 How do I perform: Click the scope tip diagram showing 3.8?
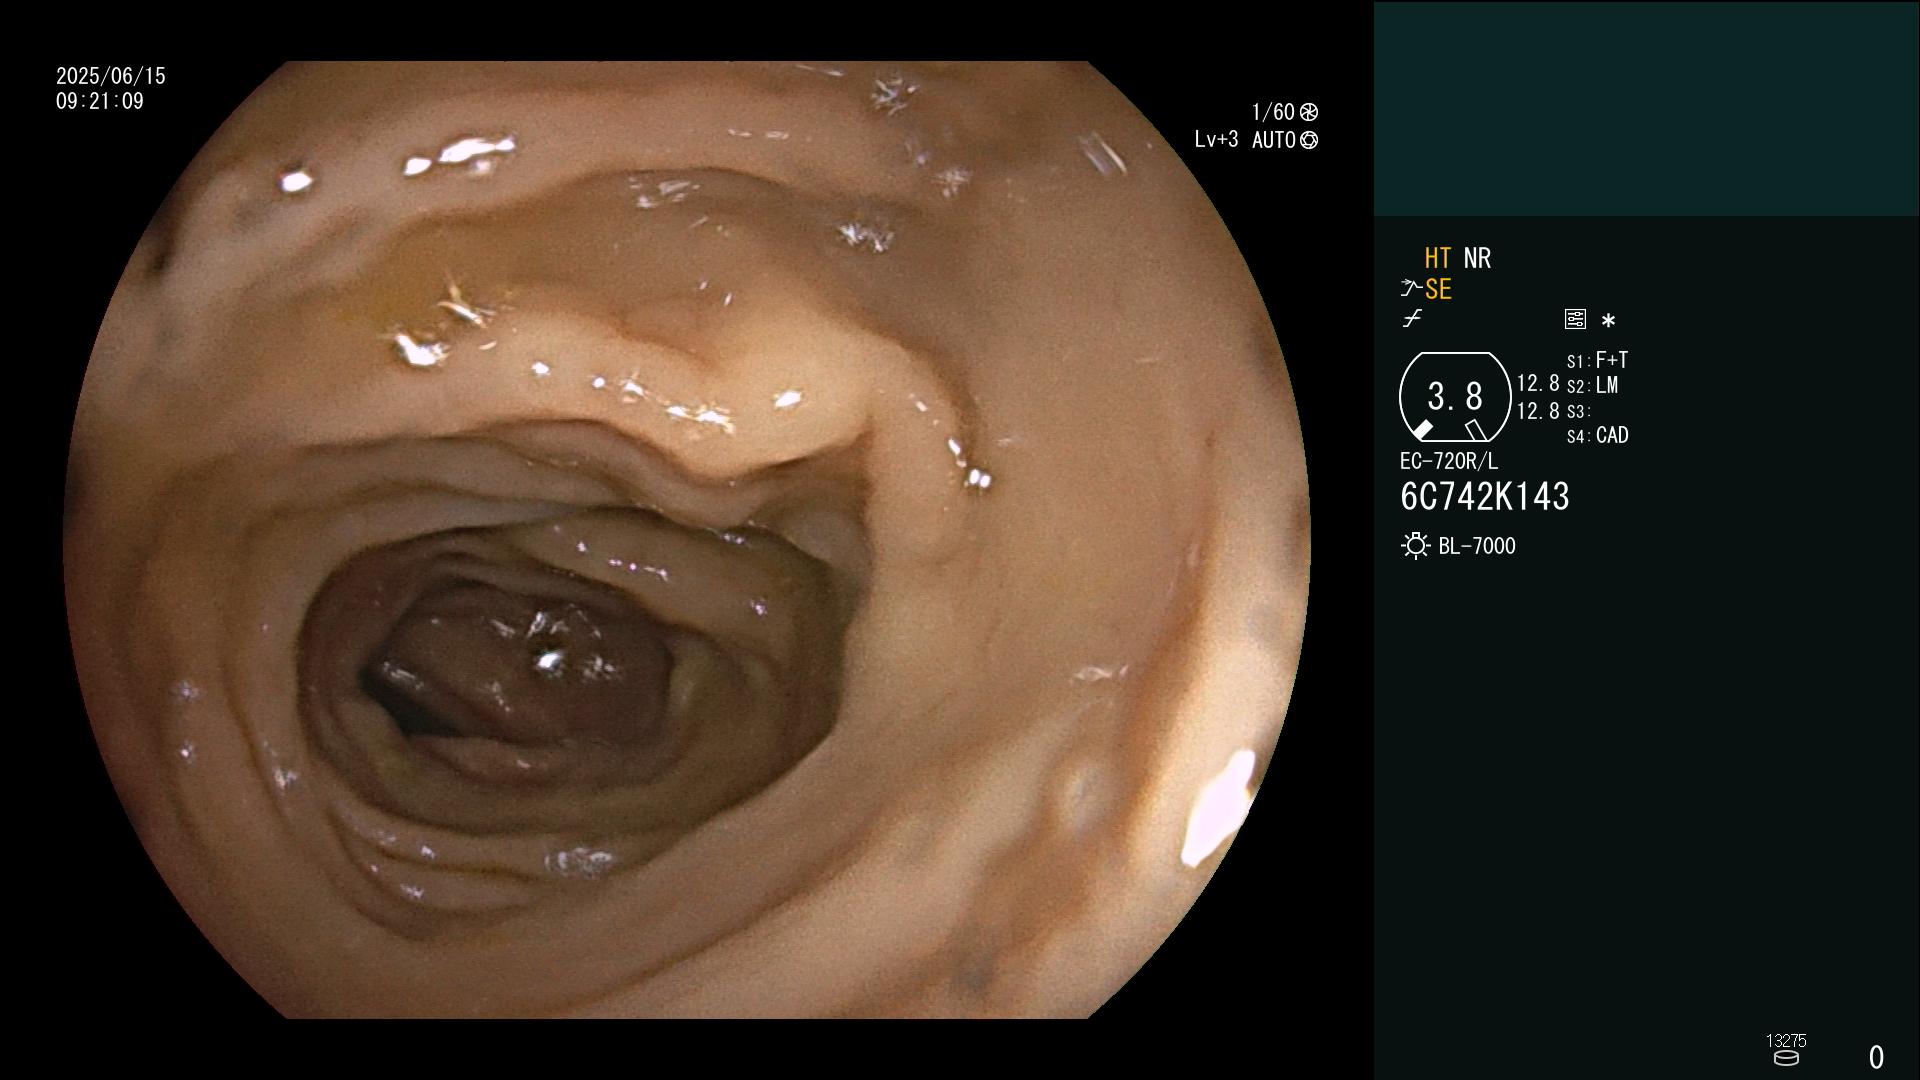point(1454,397)
